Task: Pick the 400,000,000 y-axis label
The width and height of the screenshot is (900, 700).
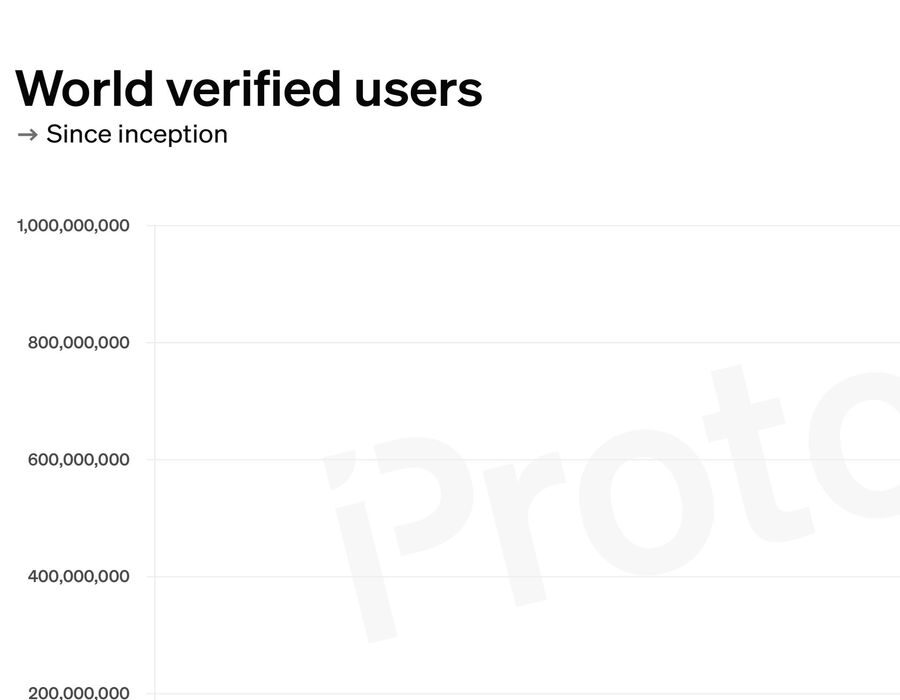Action: point(78,577)
